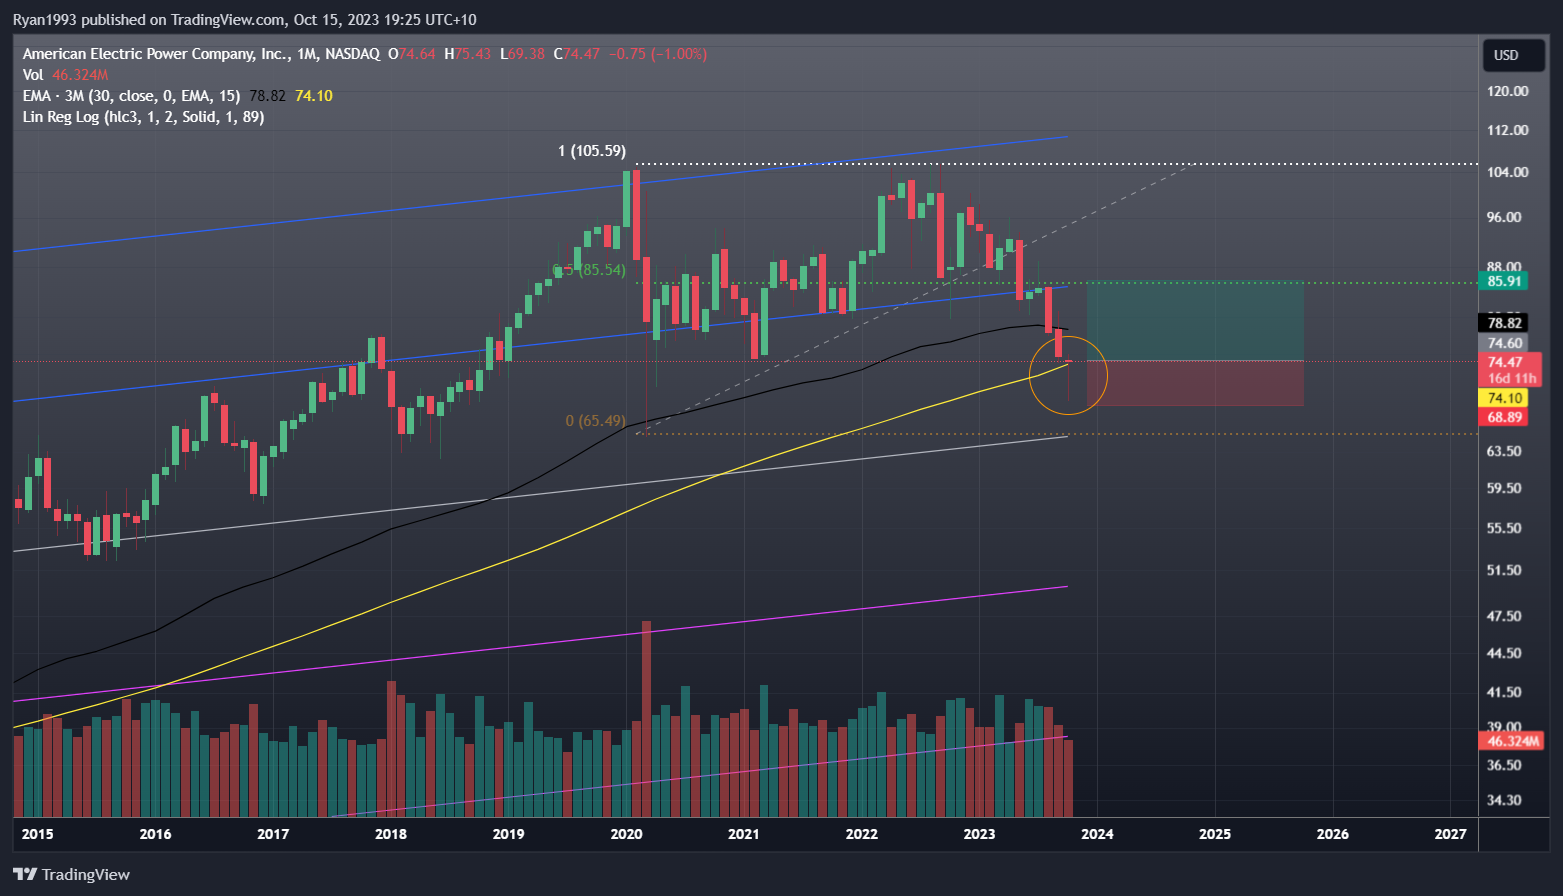Click the 0 (65.49) Fibonacci label
1563x896 pixels.
[595, 421]
